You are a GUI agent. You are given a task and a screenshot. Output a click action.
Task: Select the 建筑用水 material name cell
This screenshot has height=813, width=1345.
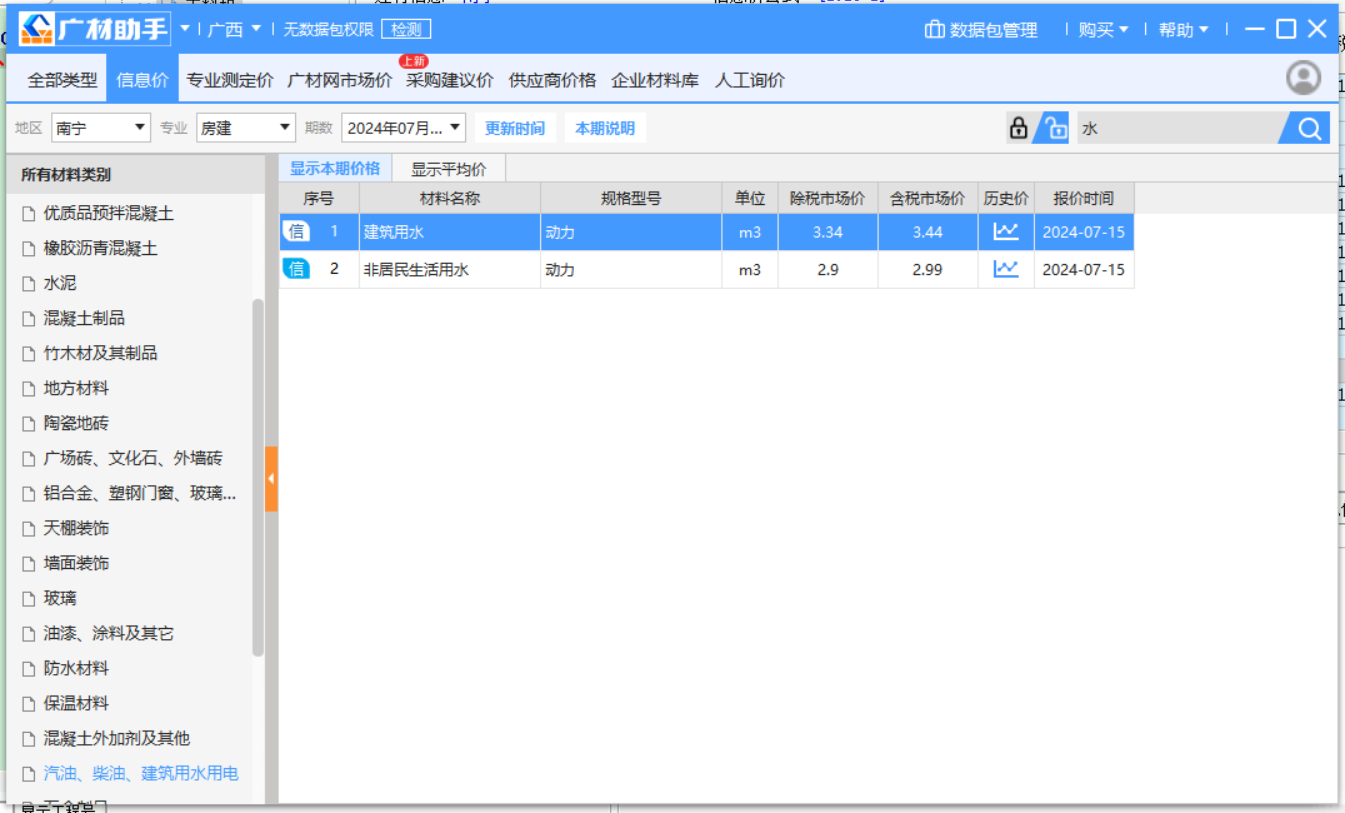[x=450, y=232]
